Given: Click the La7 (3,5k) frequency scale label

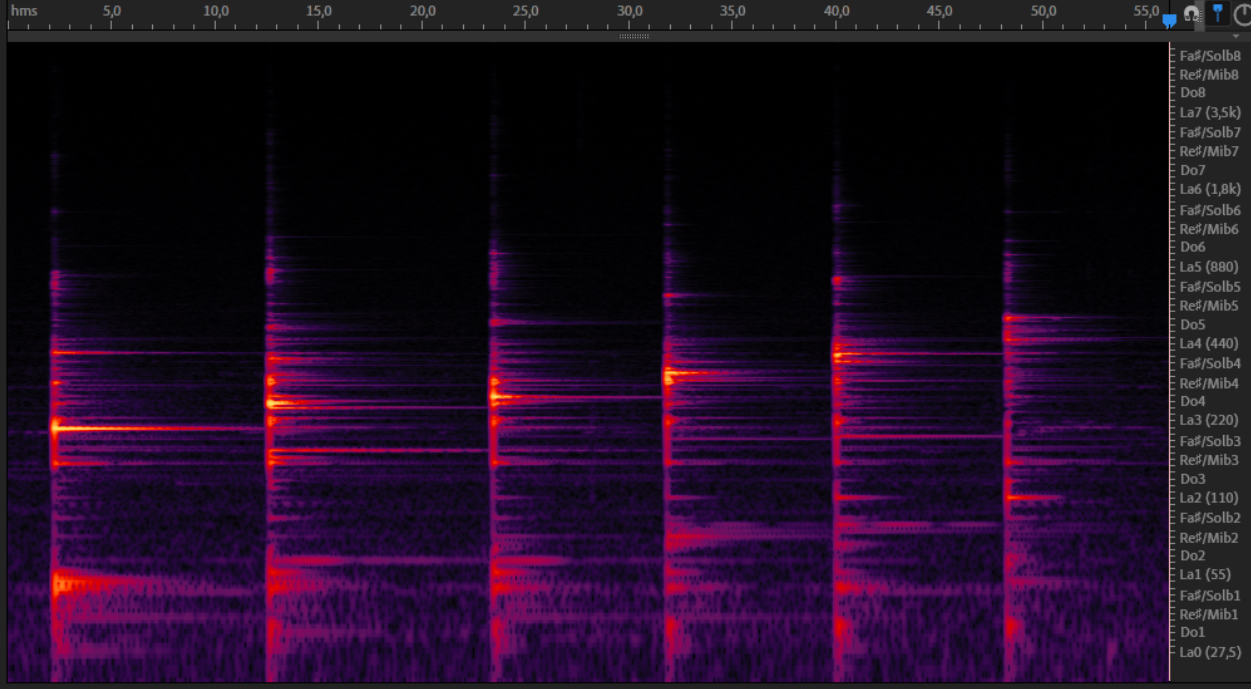Looking at the screenshot, I should pos(1209,112).
